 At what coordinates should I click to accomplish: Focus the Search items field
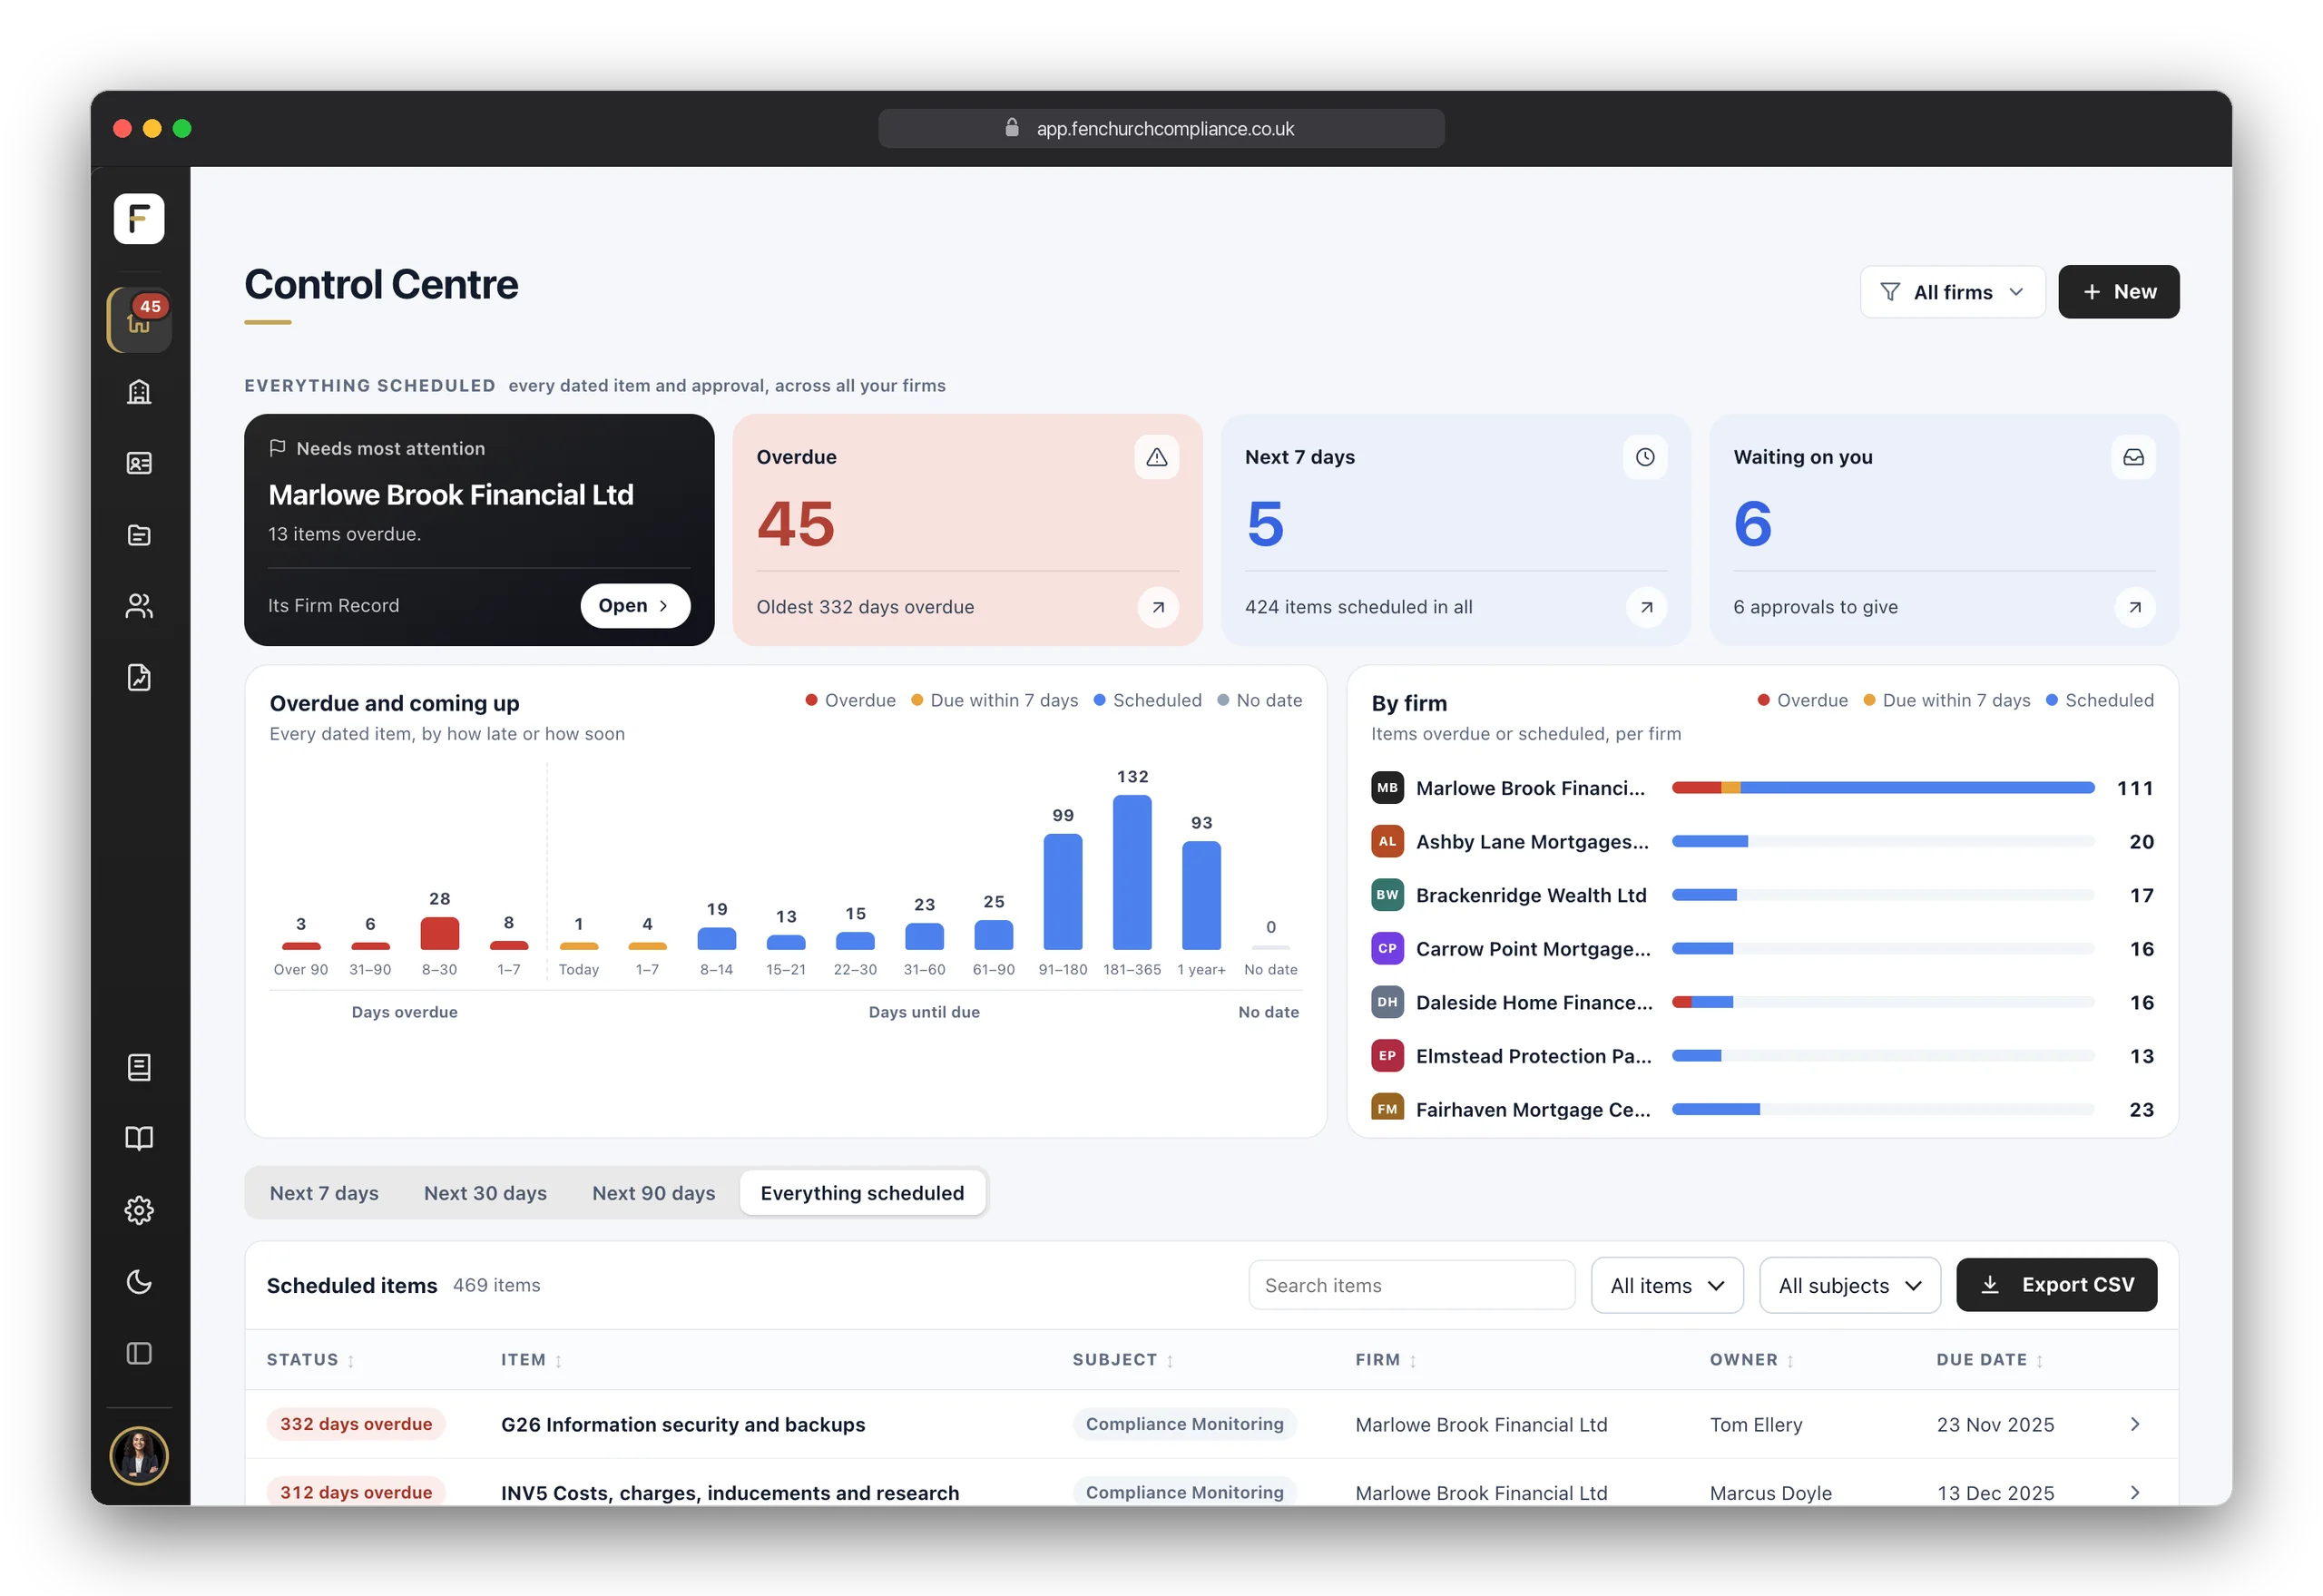tap(1411, 1285)
